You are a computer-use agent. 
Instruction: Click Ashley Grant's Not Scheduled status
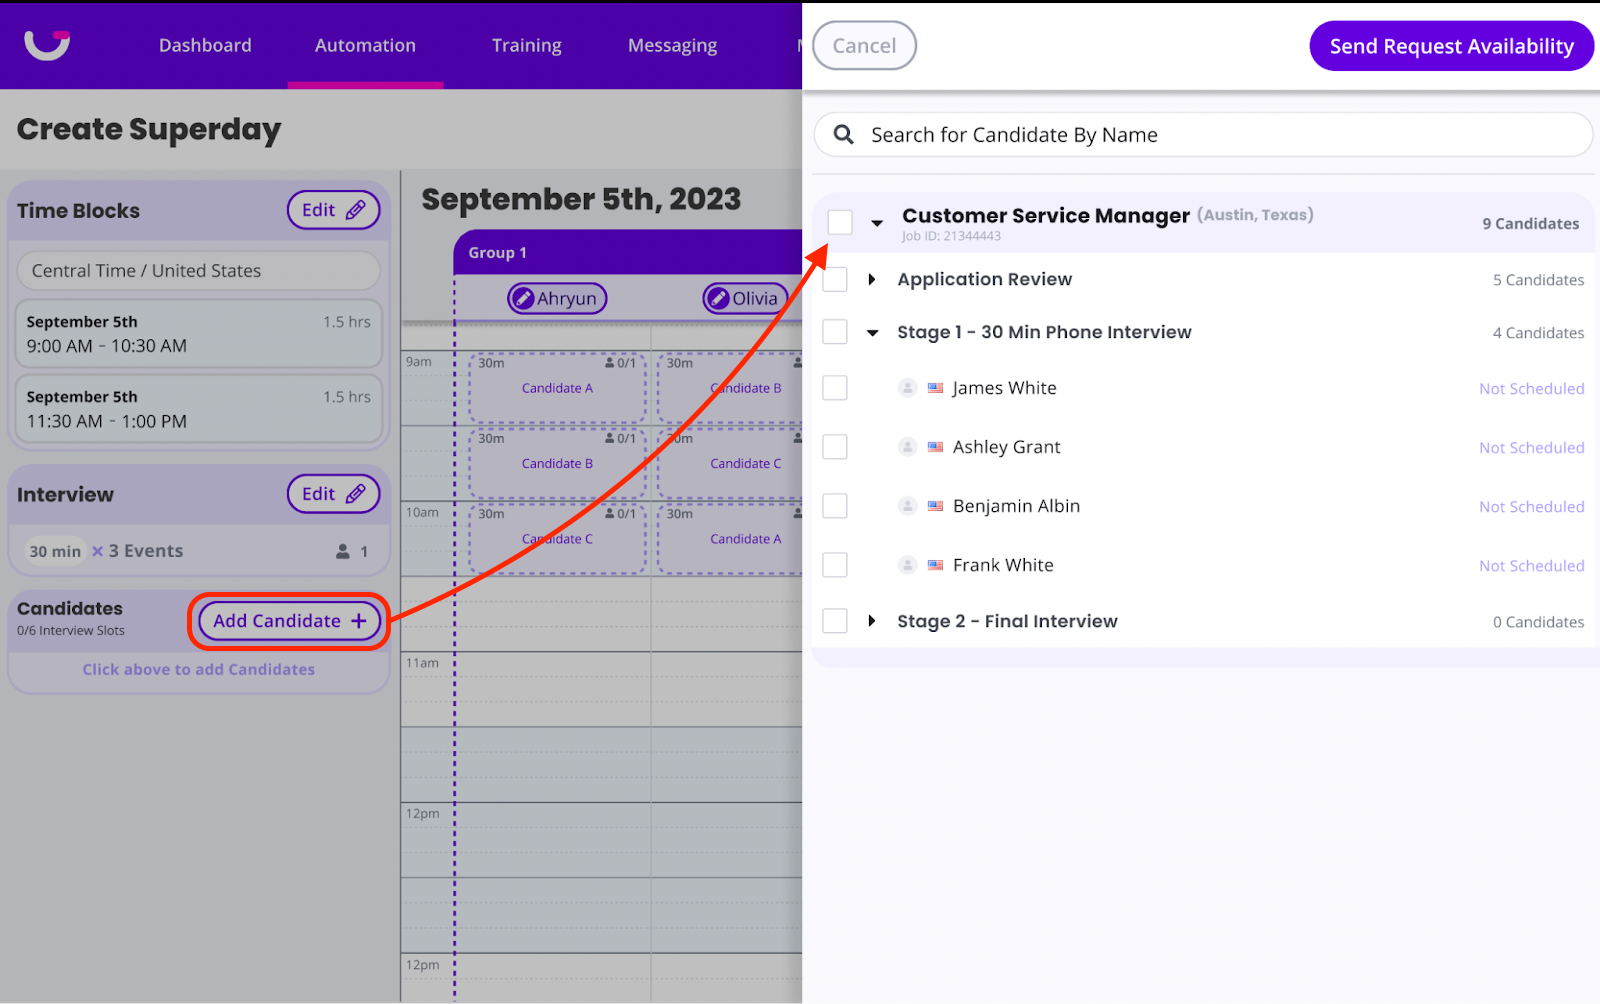pyautogui.click(x=1531, y=448)
